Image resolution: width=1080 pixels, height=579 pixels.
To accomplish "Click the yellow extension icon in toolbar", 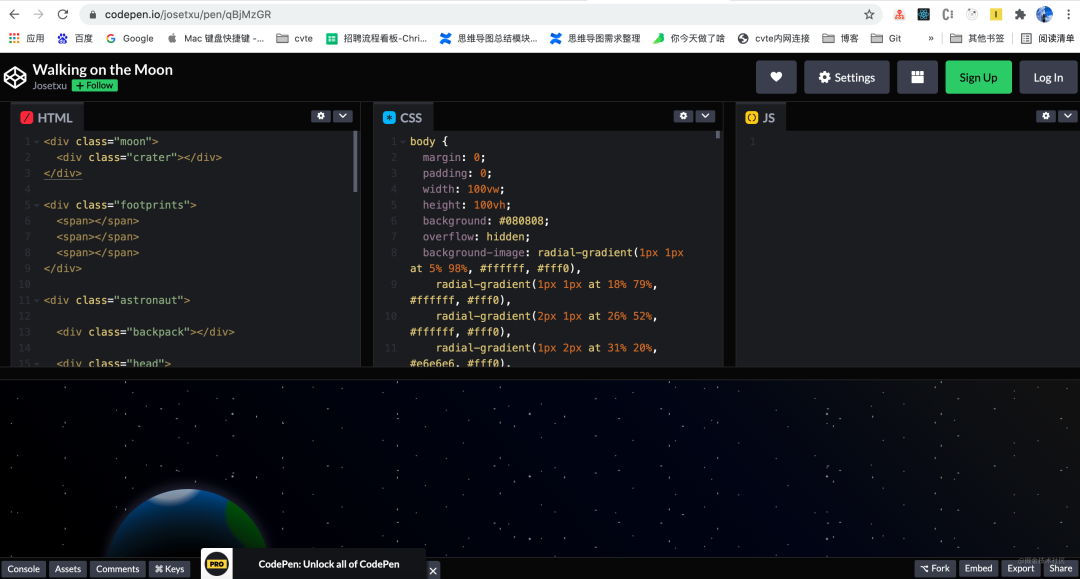I will [996, 14].
